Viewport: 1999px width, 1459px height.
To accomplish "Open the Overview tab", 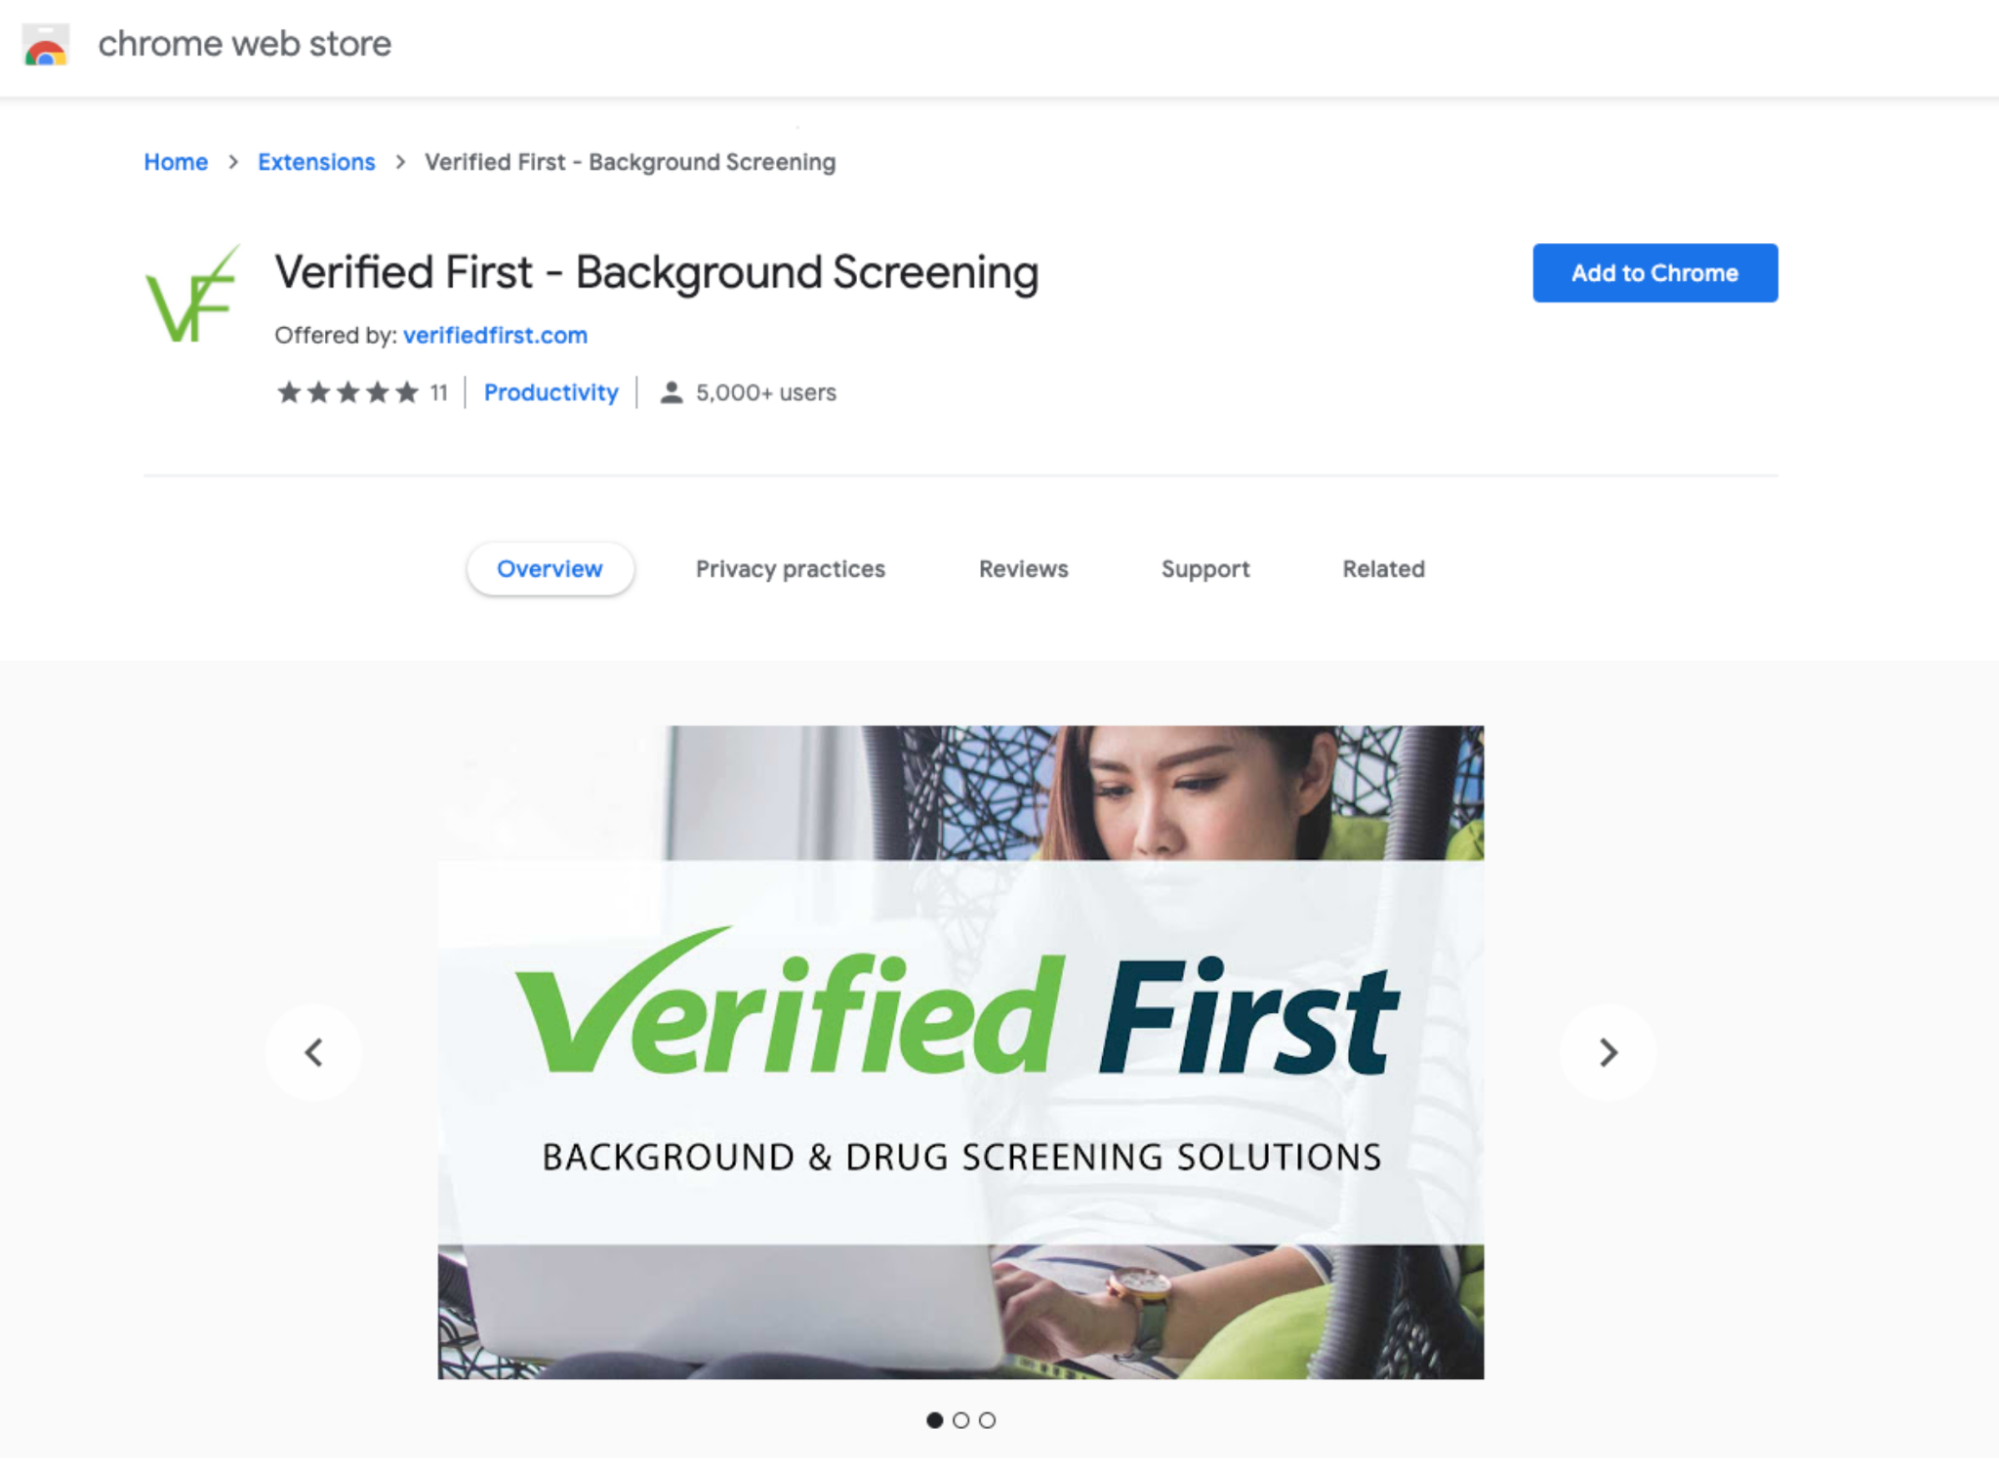I will click(550, 569).
